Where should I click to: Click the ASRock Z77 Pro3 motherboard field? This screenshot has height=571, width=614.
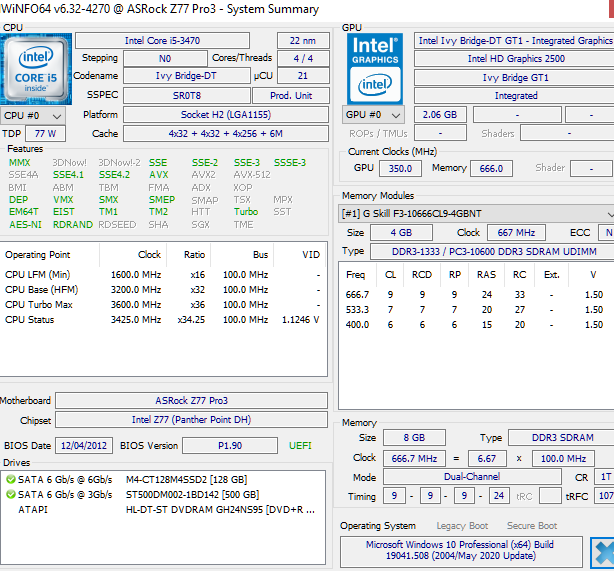191,401
